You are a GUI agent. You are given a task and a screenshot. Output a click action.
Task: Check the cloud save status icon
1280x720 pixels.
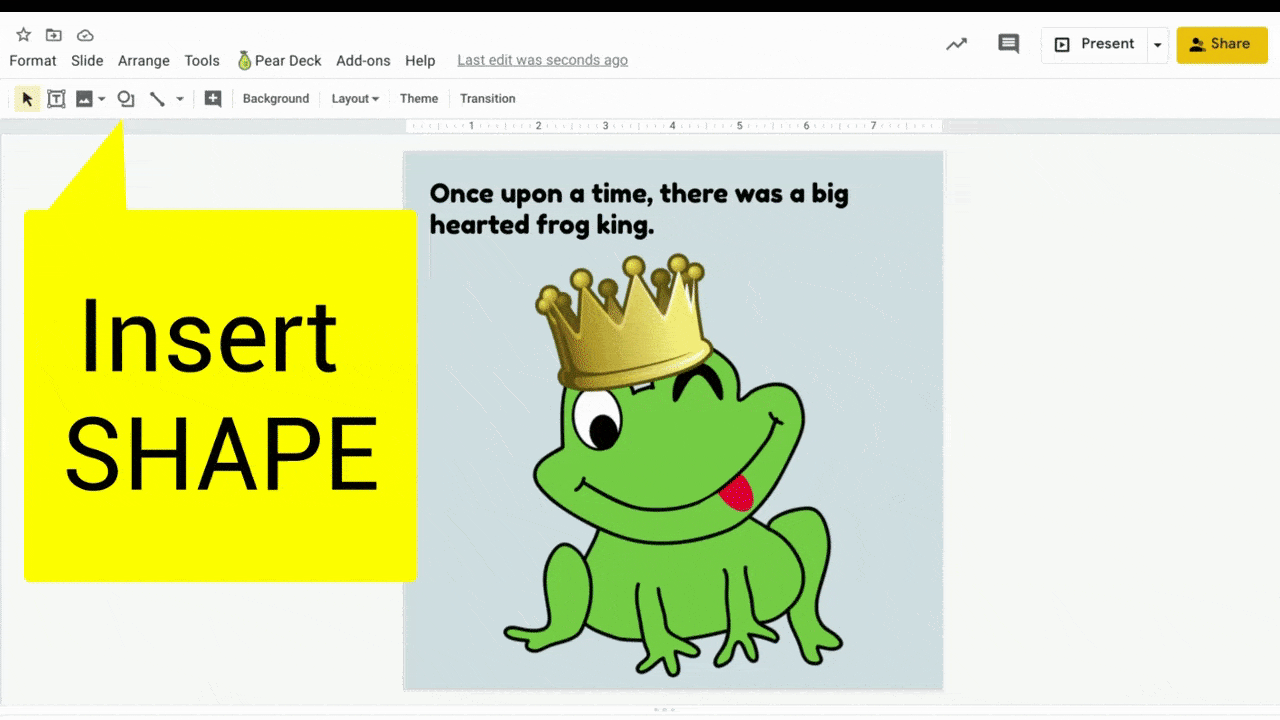click(85, 35)
